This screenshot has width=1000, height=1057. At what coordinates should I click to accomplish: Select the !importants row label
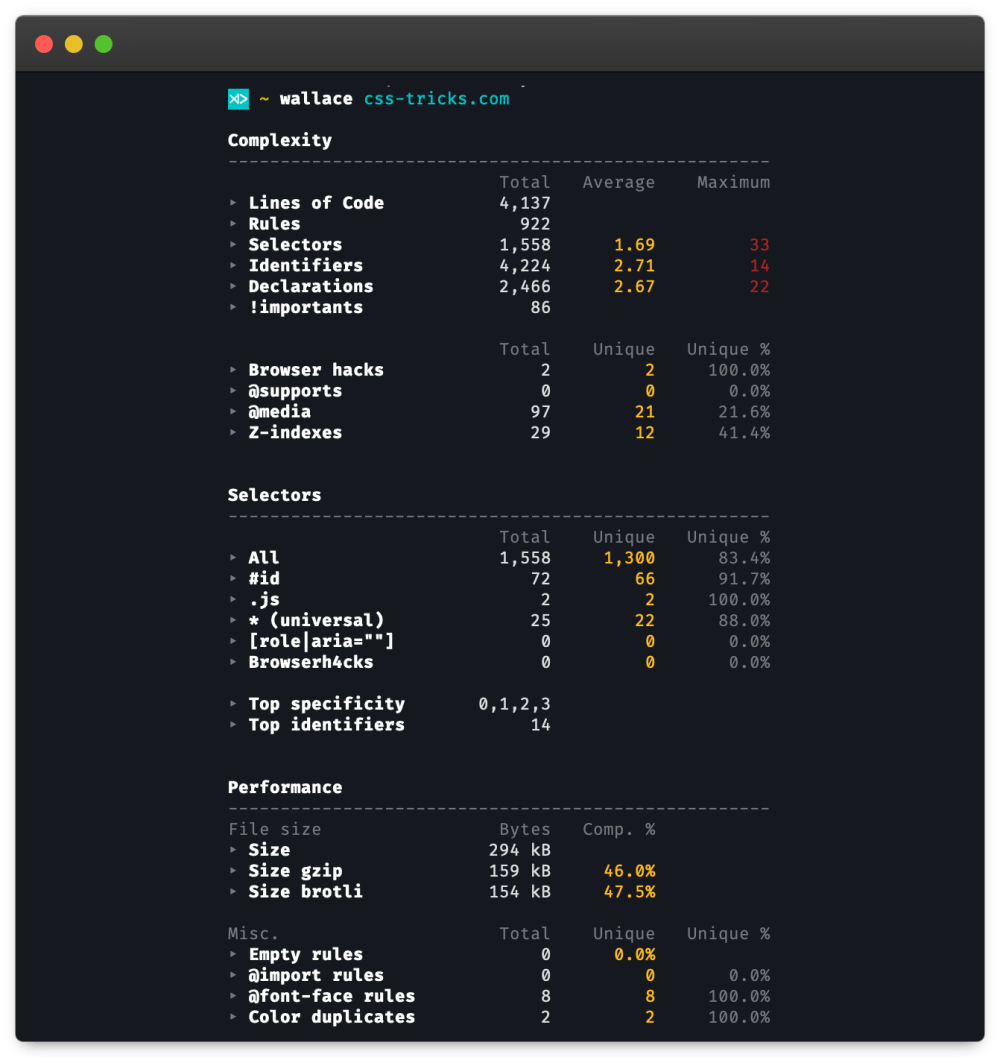(305, 307)
